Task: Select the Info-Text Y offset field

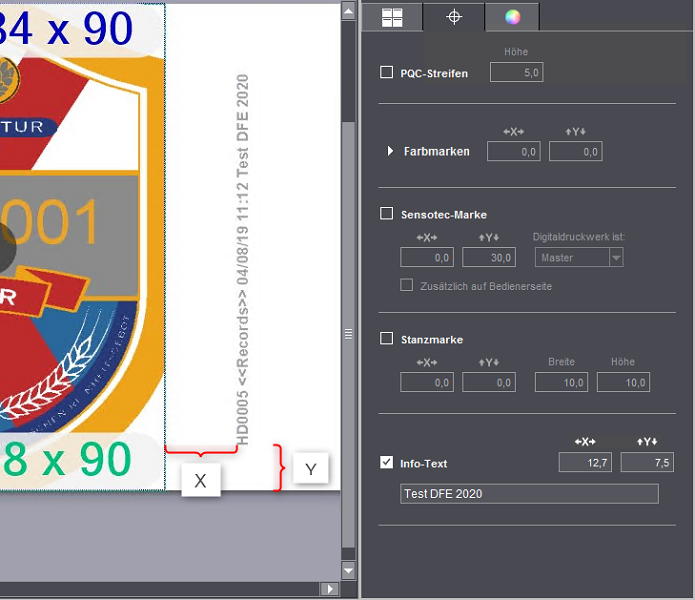Action: (647, 461)
